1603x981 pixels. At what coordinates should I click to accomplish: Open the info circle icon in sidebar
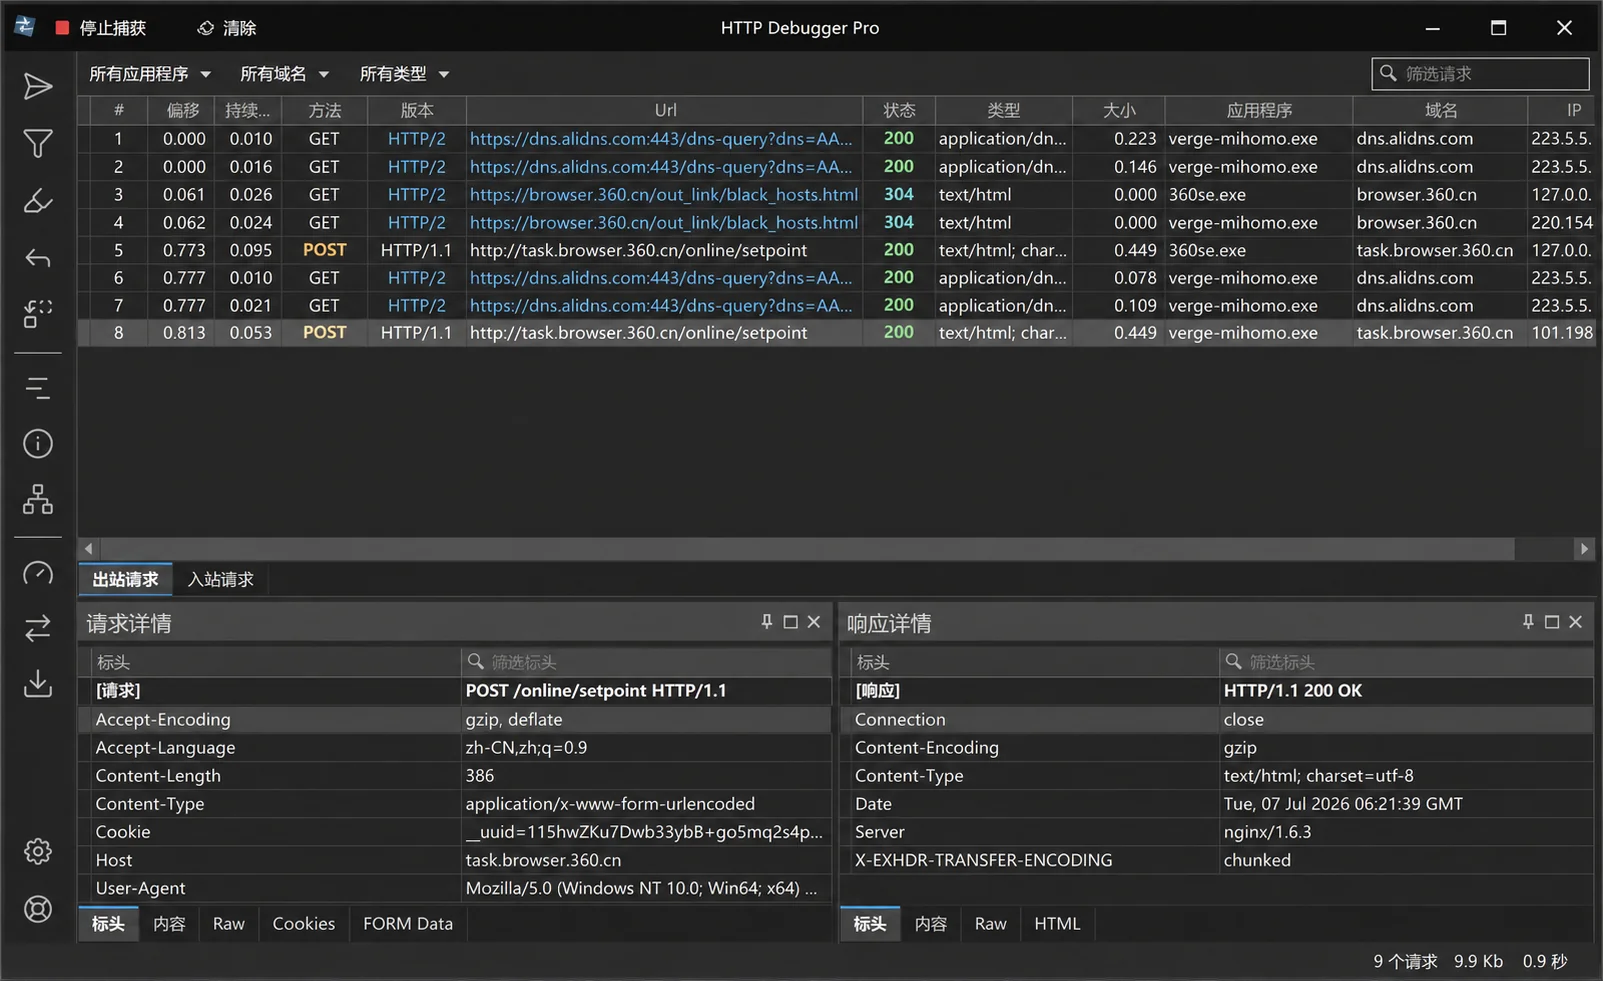(x=38, y=443)
